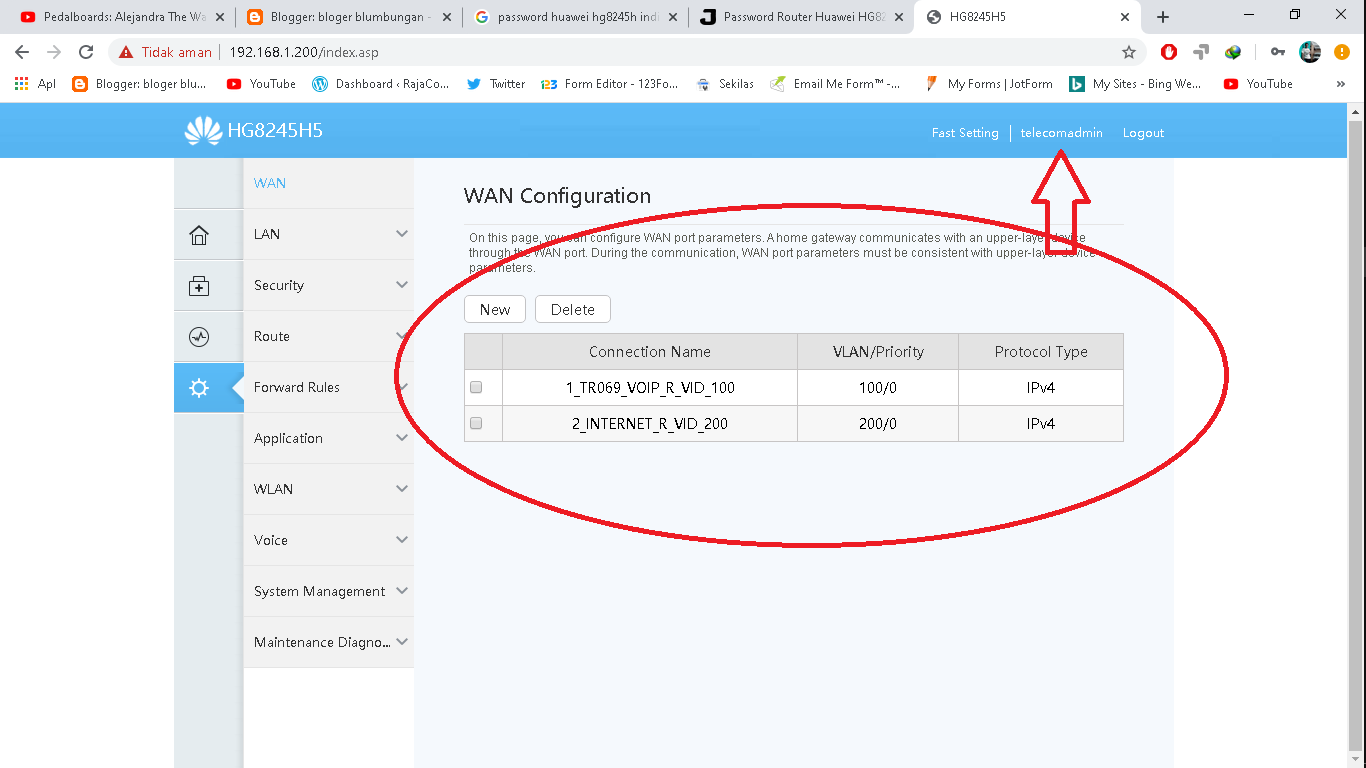This screenshot has height=768, width=1366.
Task: Check the 2_INTERNET_R_VID_200 row checkbox
Action: click(477, 423)
